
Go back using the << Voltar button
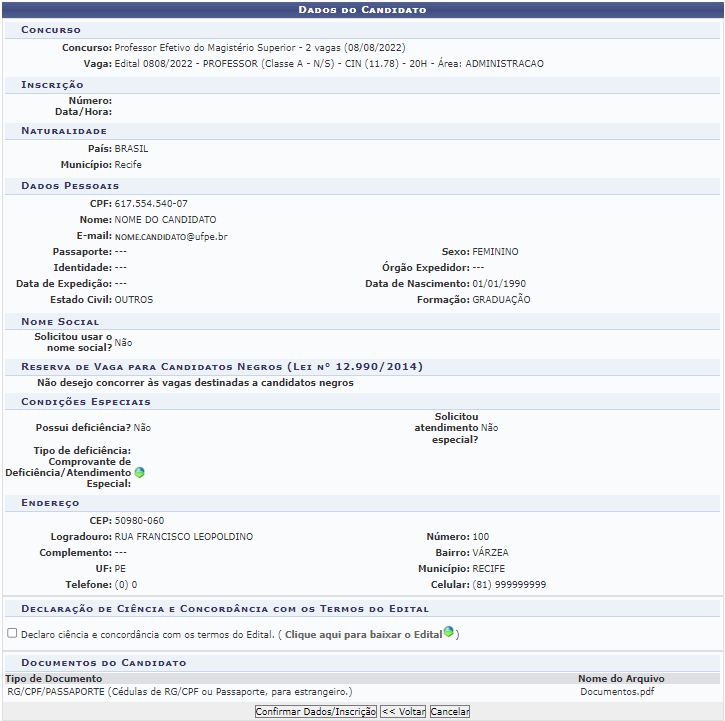click(x=403, y=712)
